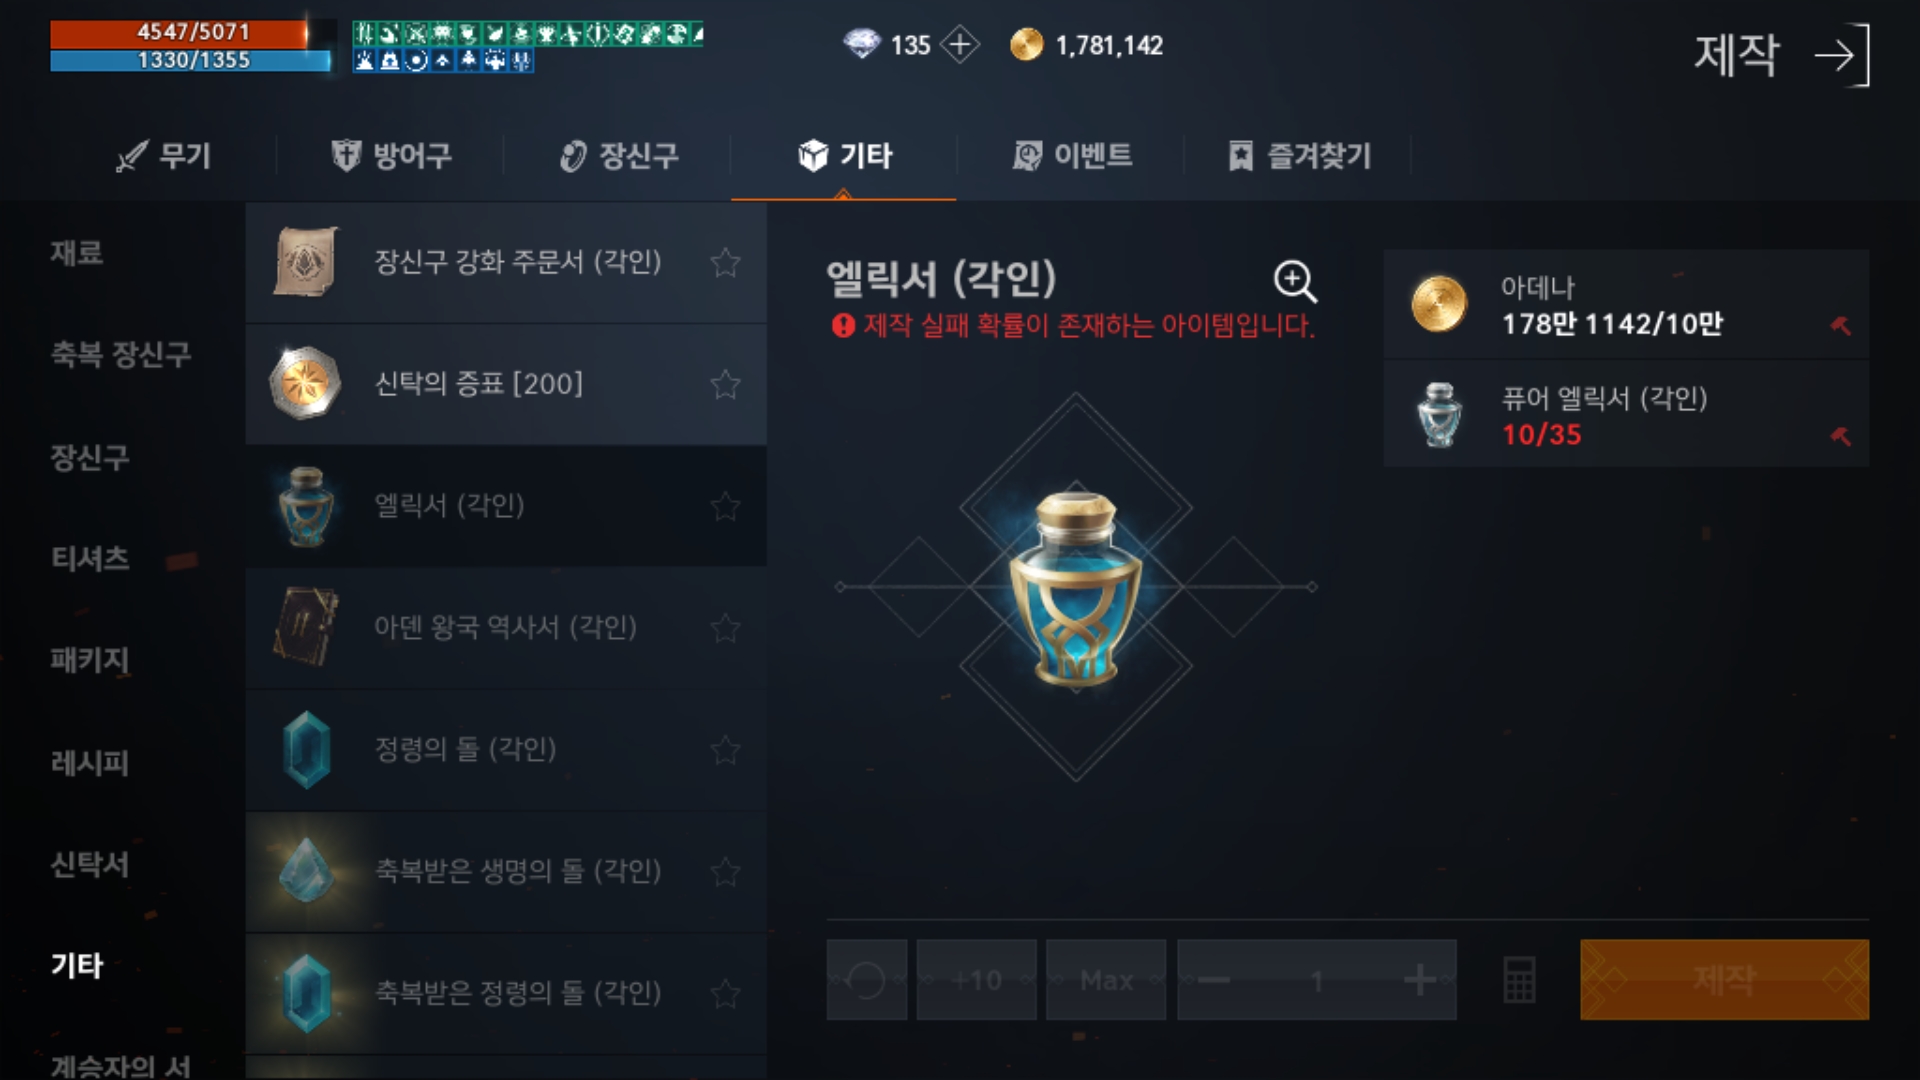Viewport: 1920px width, 1080px height.
Task: Tap hammer icon on 퓨어 엘릭서 (각인) material
Action: click(x=1840, y=436)
